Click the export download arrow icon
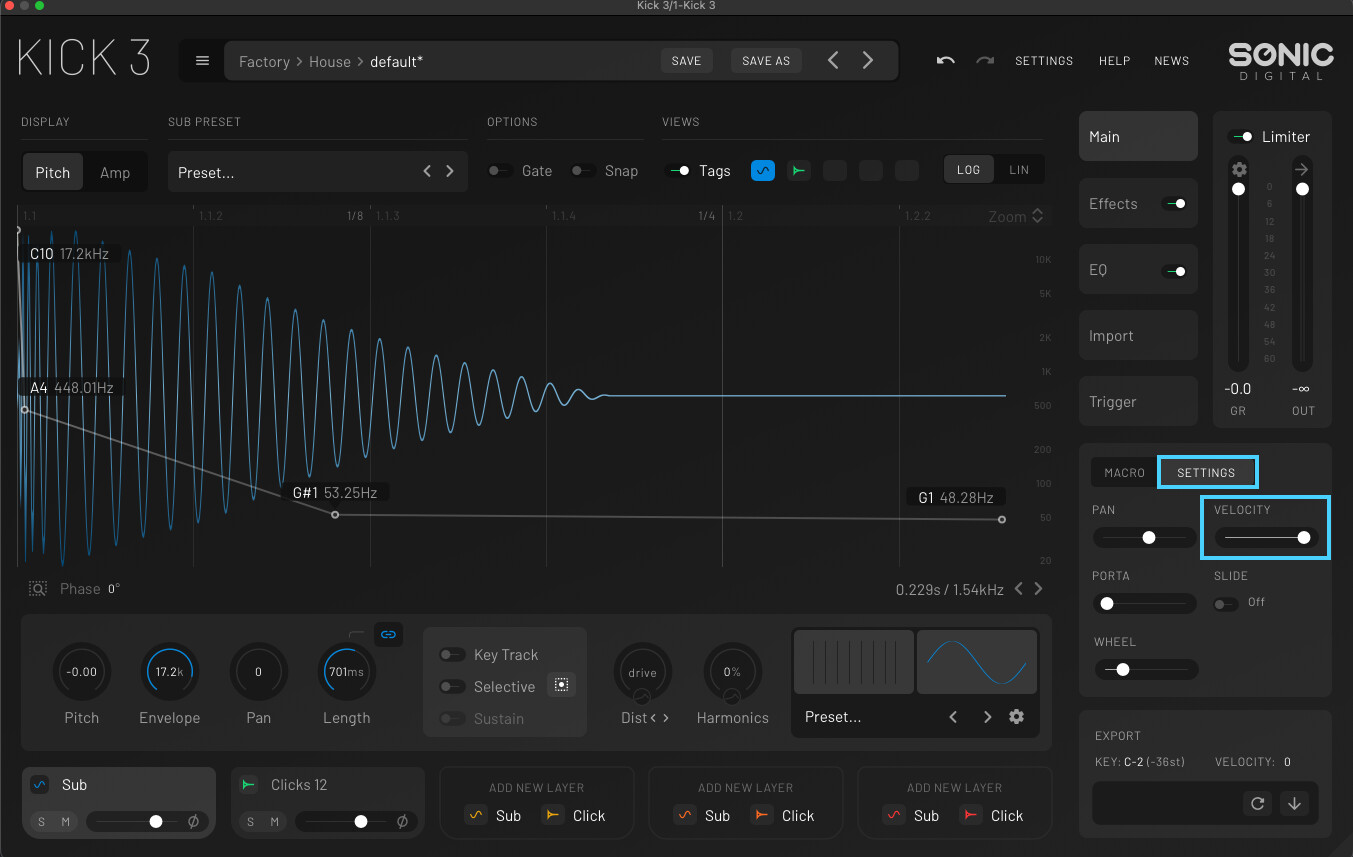The image size is (1353, 857). click(x=1295, y=803)
